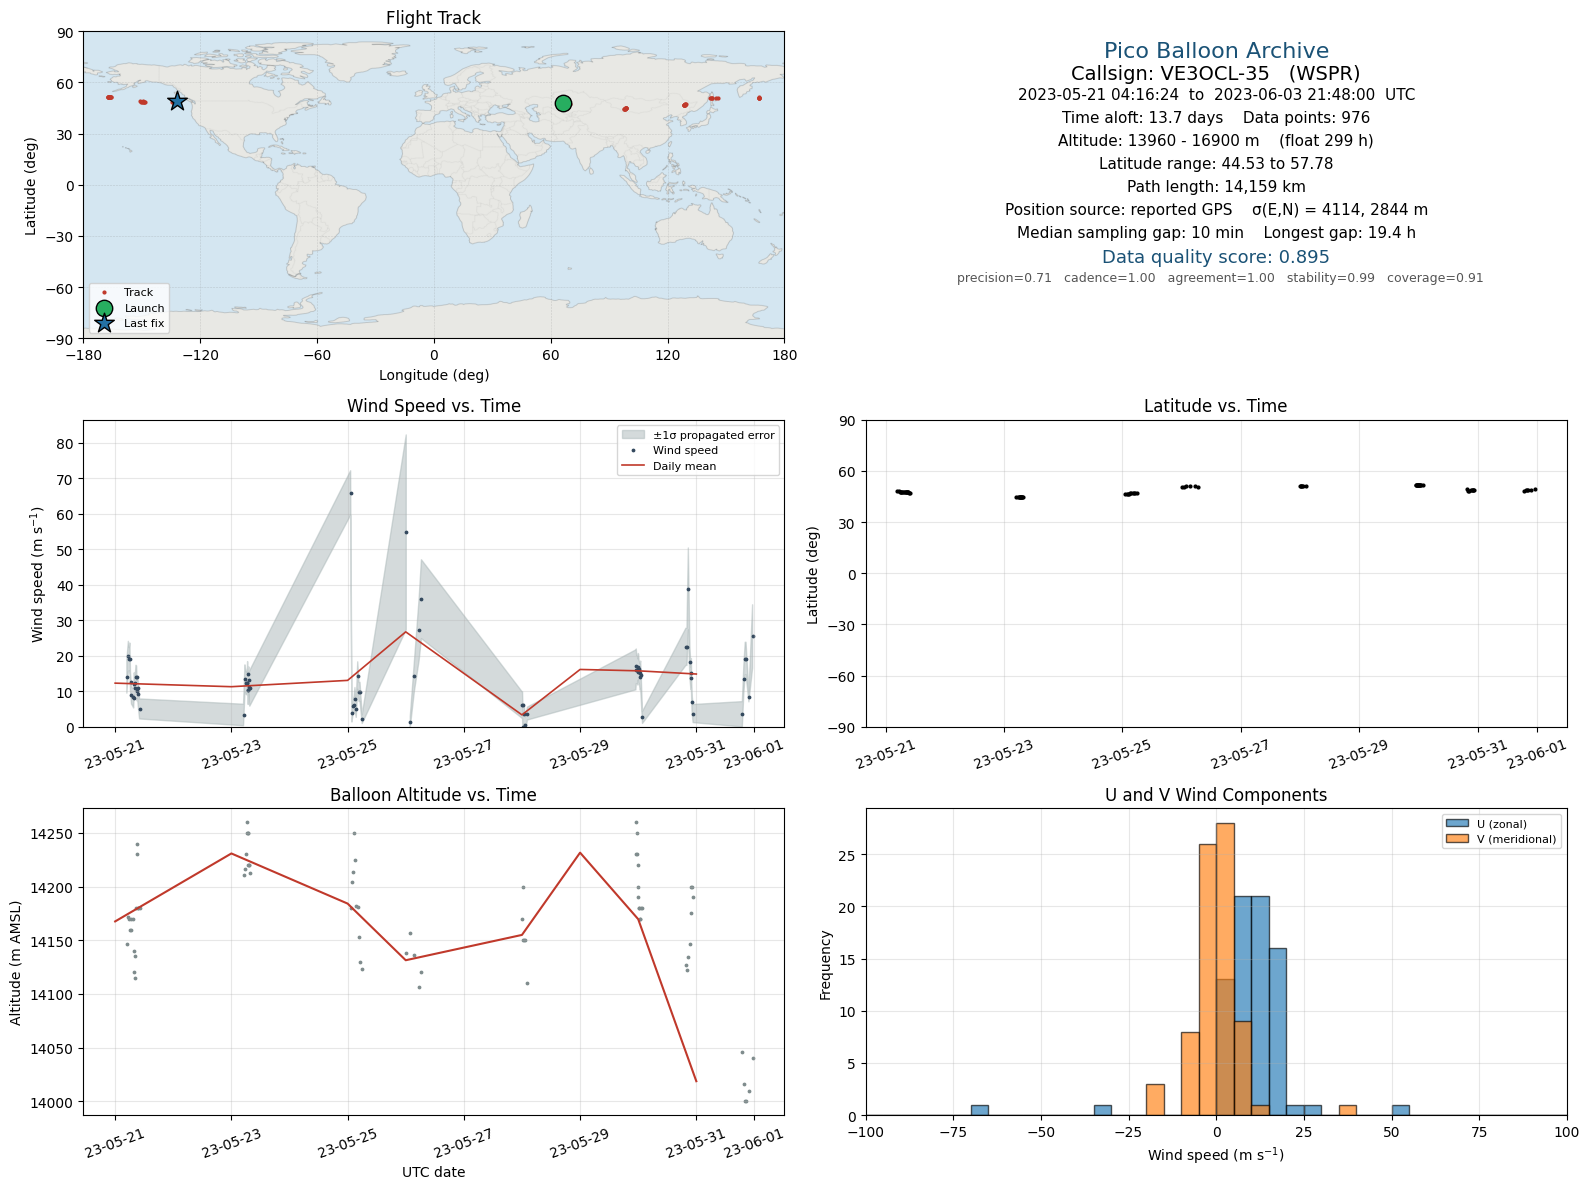Click the "Data quality score: 0.895" text
The height and width of the screenshot is (1189, 1590).
tap(1216, 257)
